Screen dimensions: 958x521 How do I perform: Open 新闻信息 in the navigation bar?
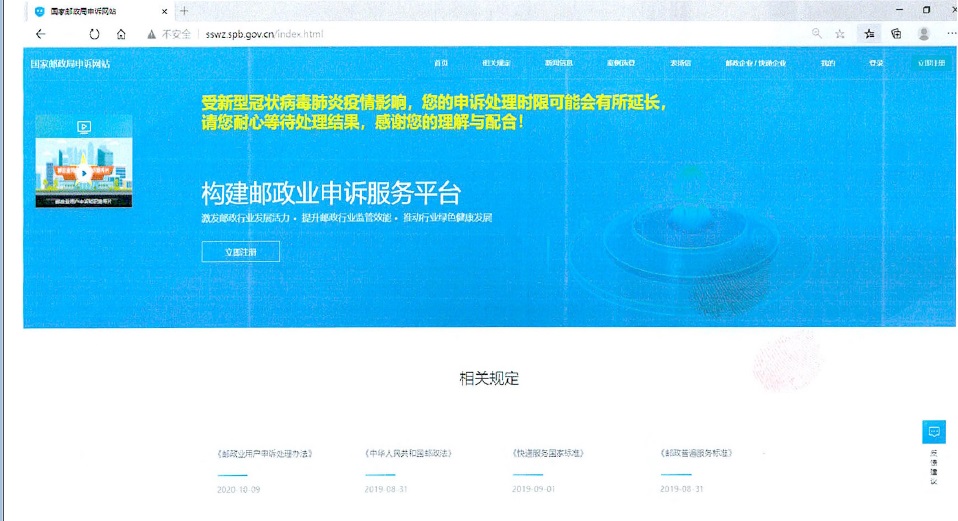[559, 63]
